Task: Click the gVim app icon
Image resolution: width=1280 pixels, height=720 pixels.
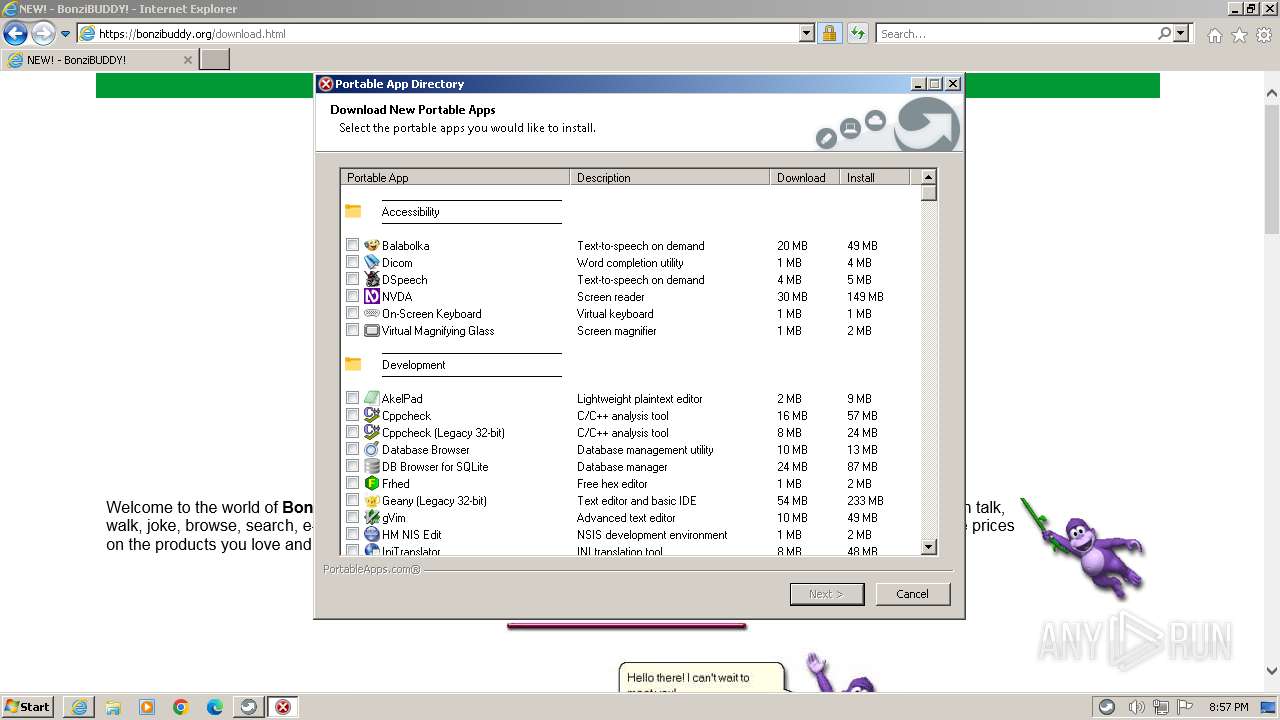Action: [x=371, y=518]
